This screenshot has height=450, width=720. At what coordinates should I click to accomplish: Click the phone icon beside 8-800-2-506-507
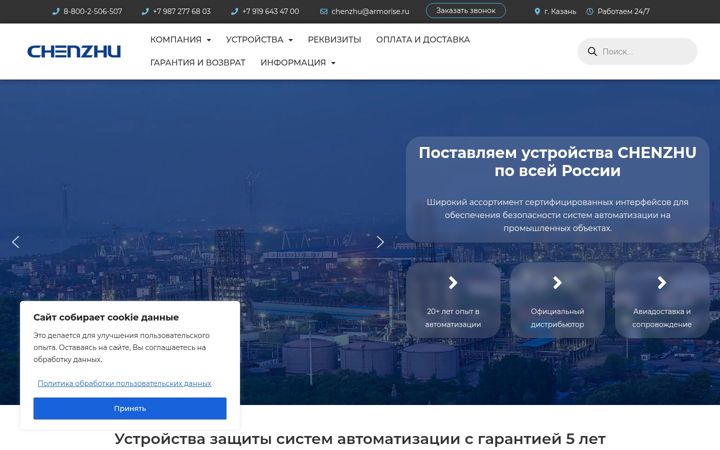pyautogui.click(x=56, y=11)
